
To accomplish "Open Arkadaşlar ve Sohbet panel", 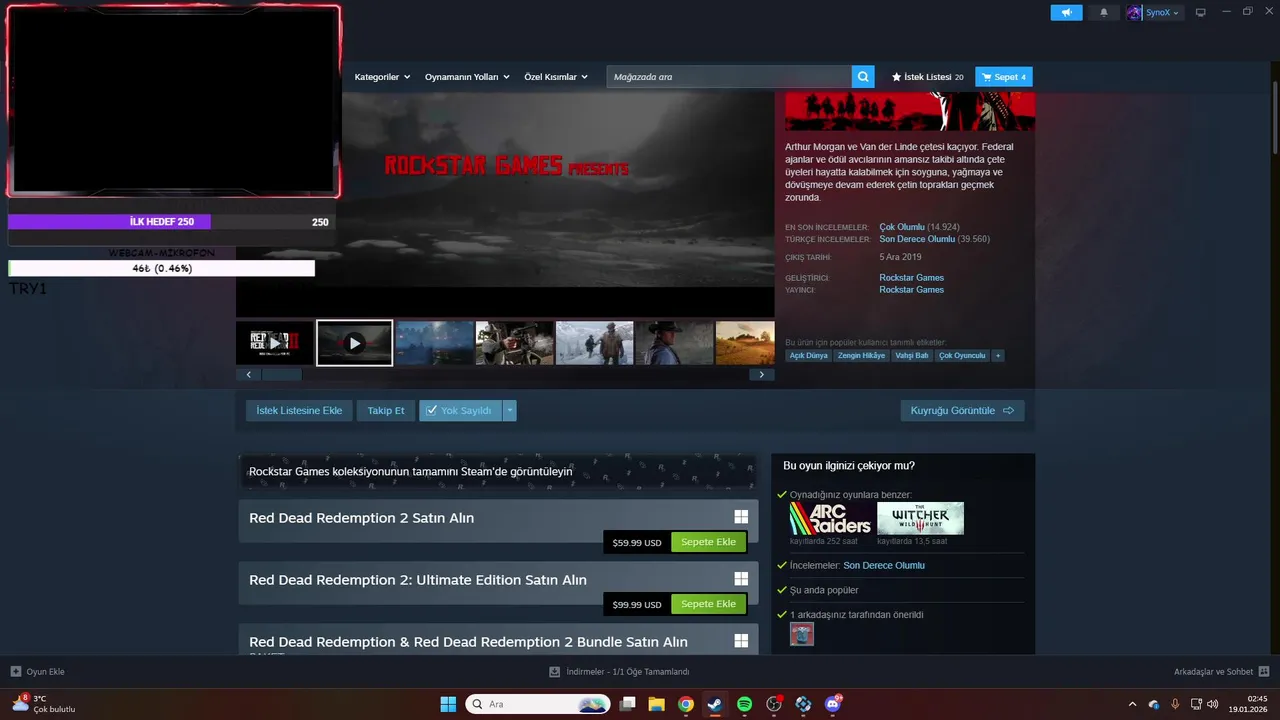I will coord(1221,672).
